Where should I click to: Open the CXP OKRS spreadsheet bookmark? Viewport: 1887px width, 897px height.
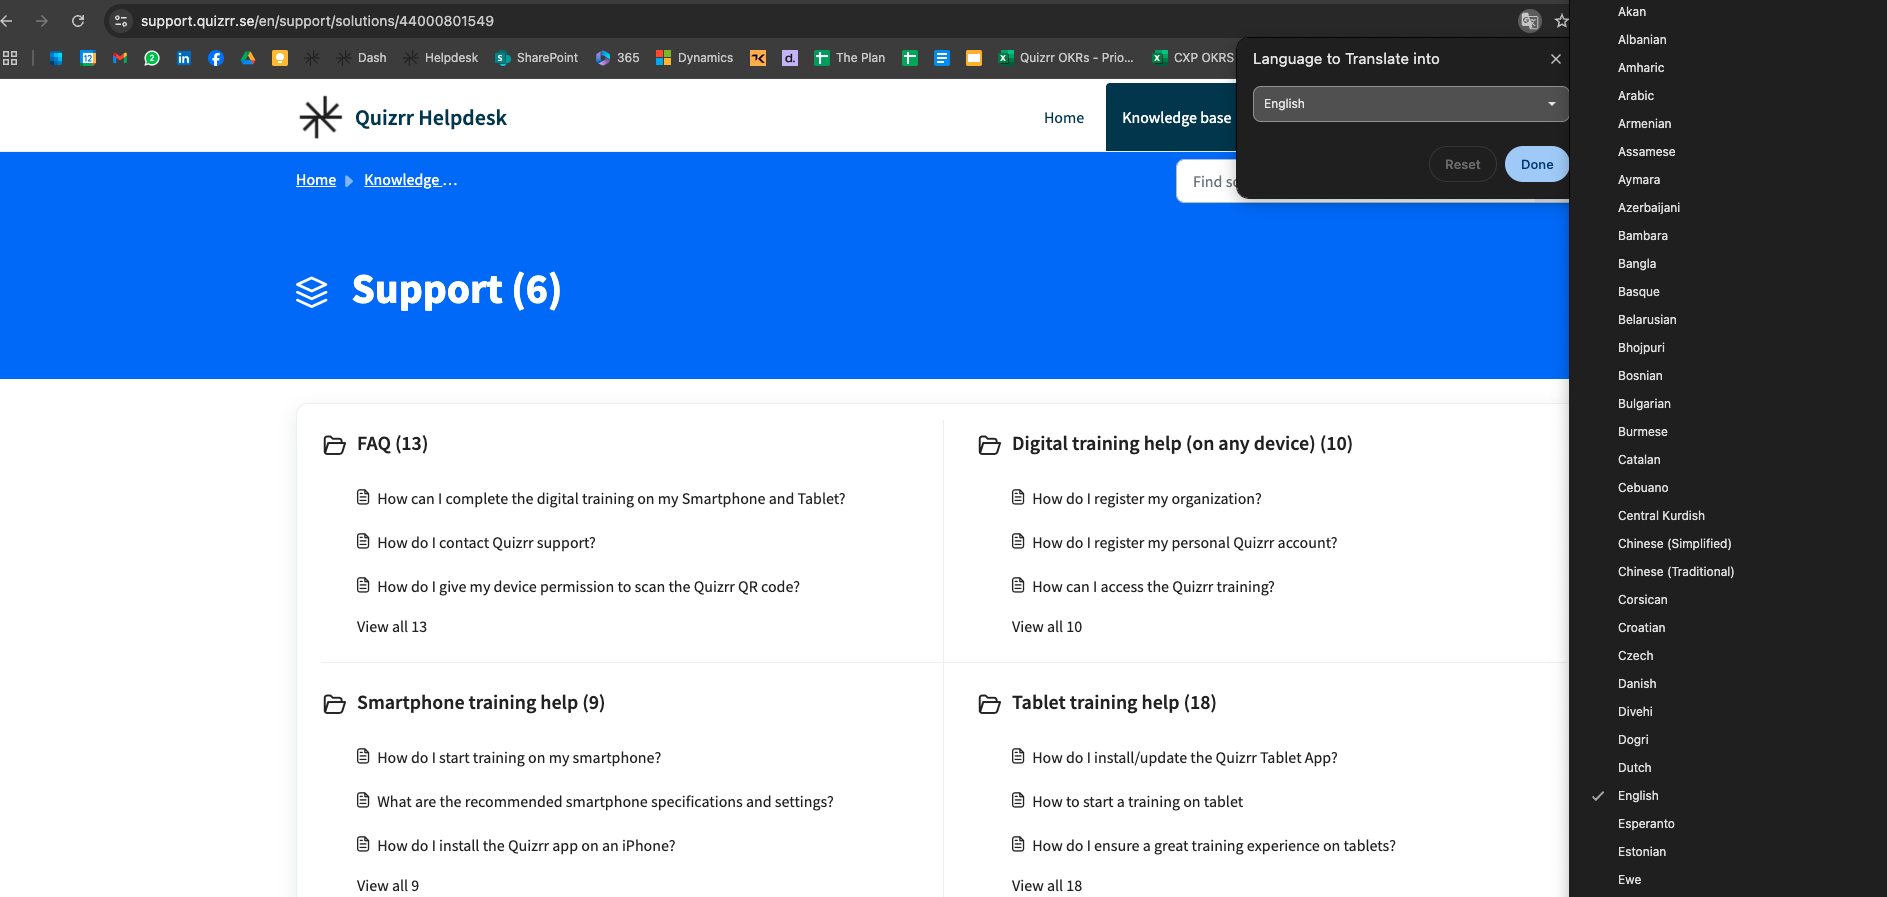tap(1193, 58)
